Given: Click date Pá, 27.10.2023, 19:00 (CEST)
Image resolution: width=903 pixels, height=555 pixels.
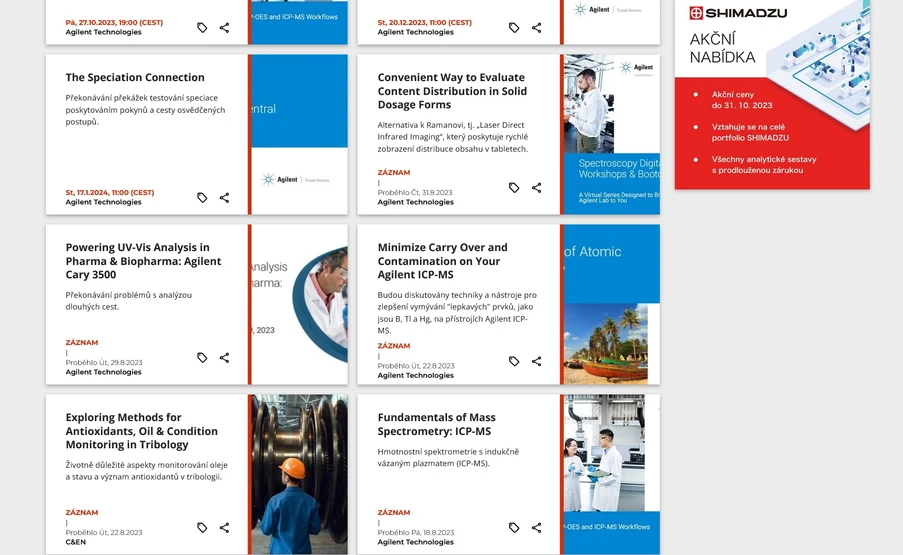Looking at the screenshot, I should coord(114,22).
